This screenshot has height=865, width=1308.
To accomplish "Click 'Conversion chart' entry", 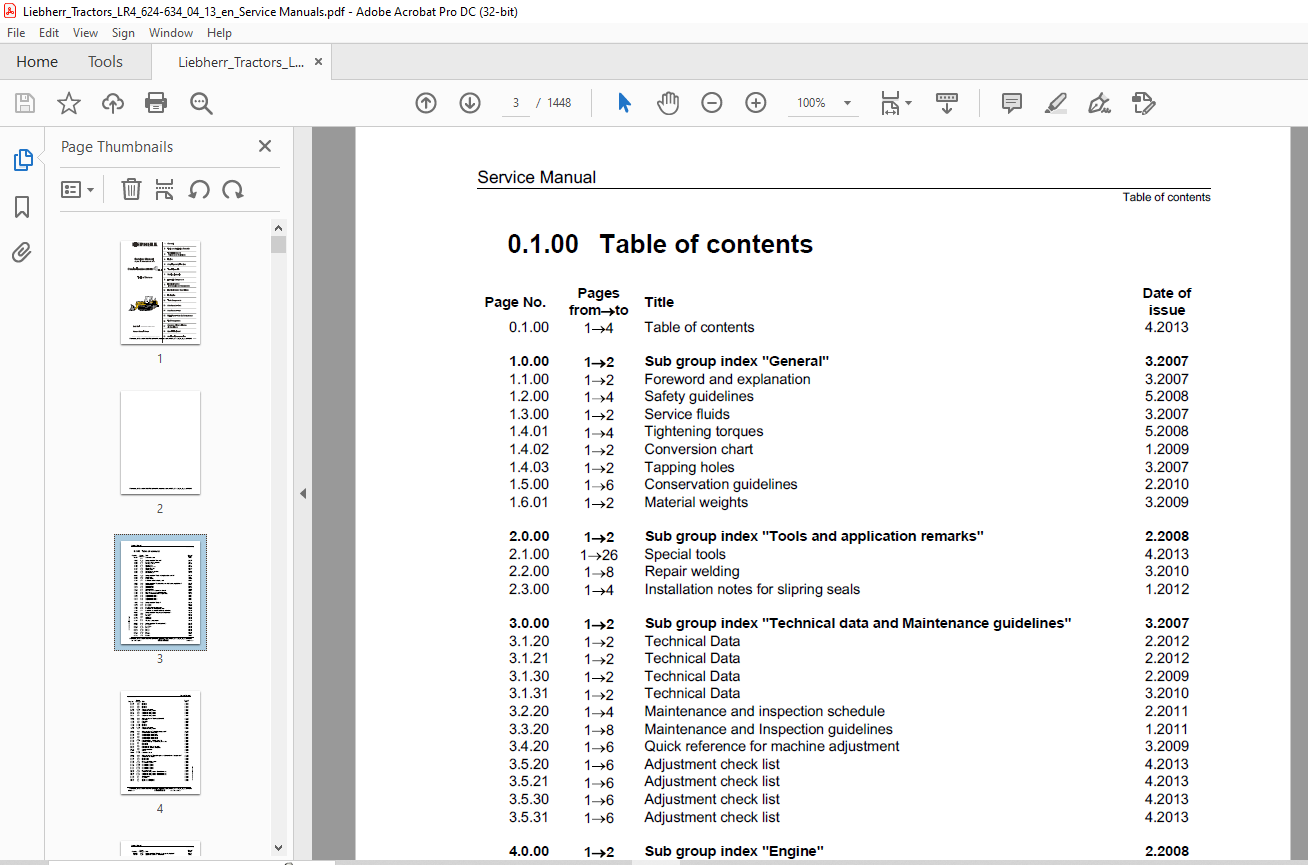I will click(x=698, y=449).
